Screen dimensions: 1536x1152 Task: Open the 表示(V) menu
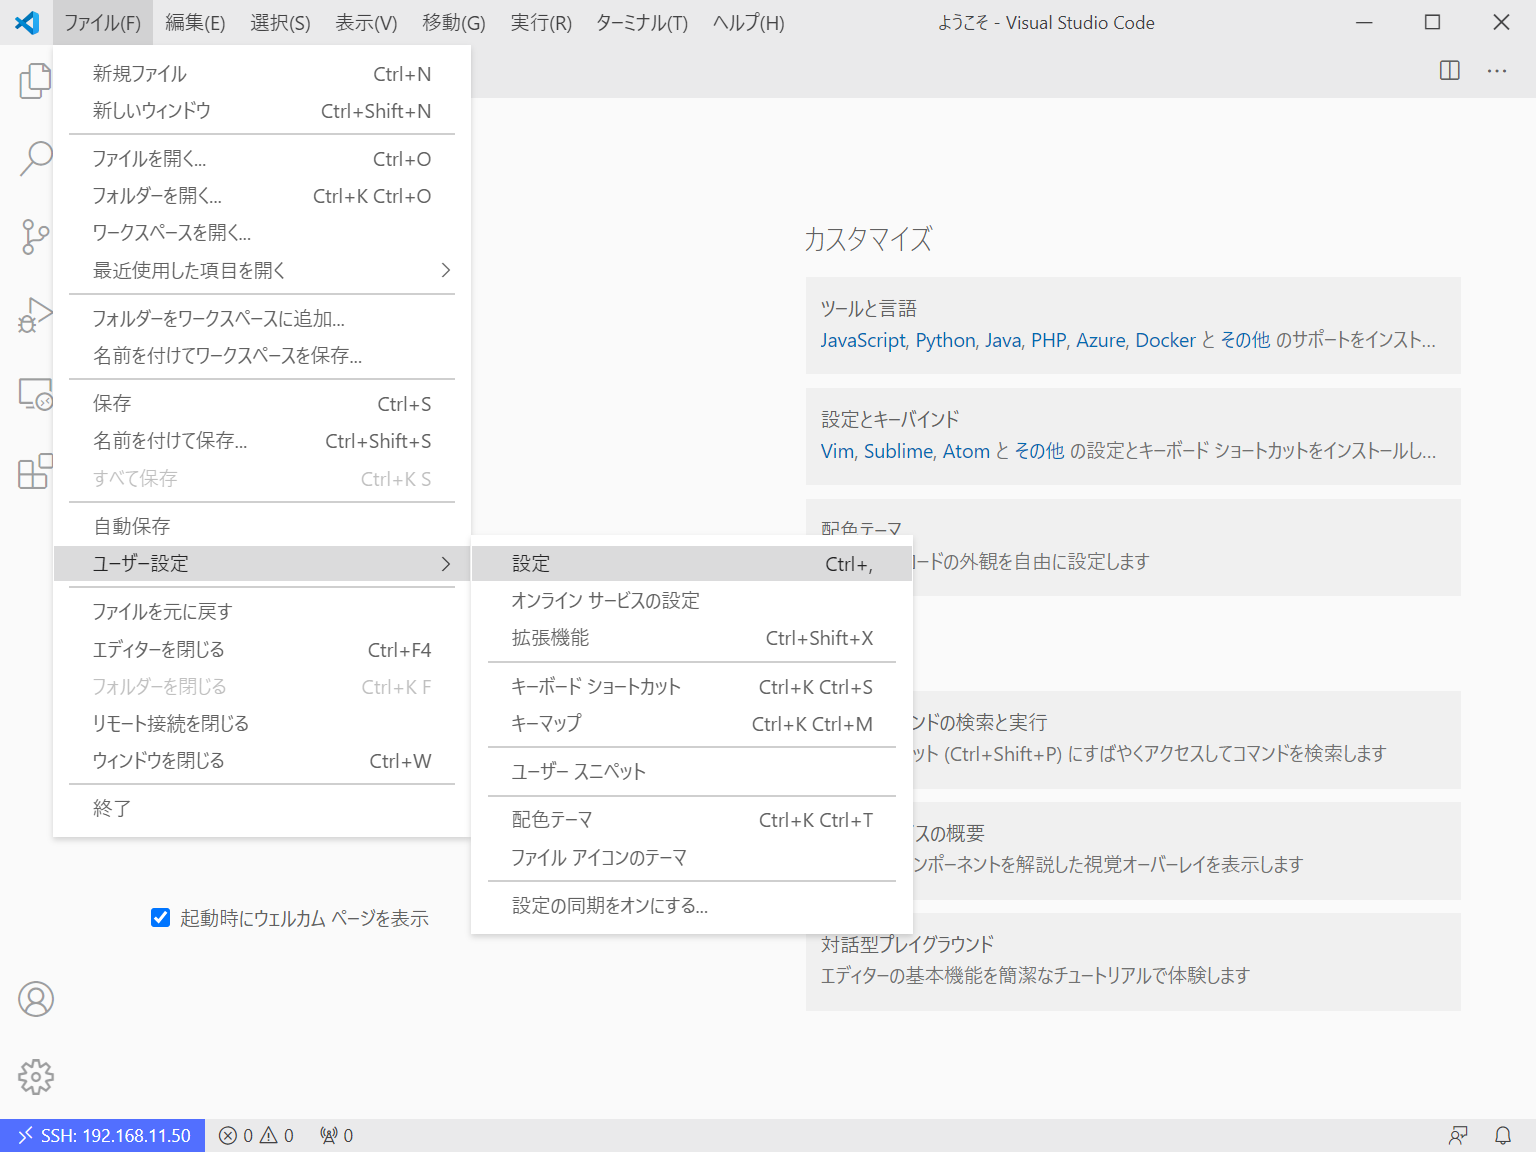pyautogui.click(x=366, y=22)
